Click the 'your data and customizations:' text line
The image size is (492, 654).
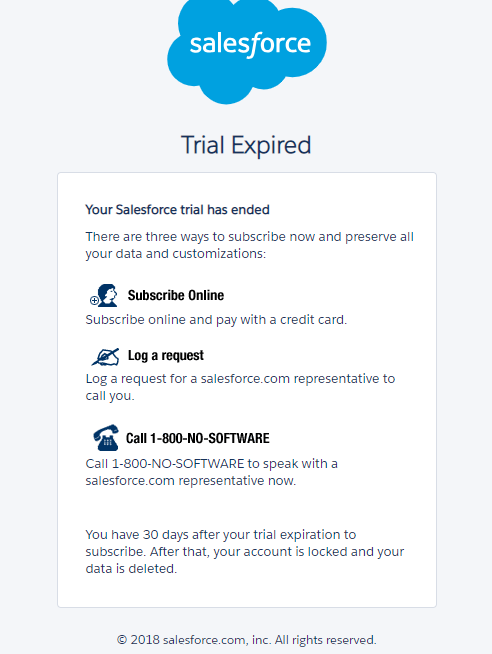(x=176, y=254)
